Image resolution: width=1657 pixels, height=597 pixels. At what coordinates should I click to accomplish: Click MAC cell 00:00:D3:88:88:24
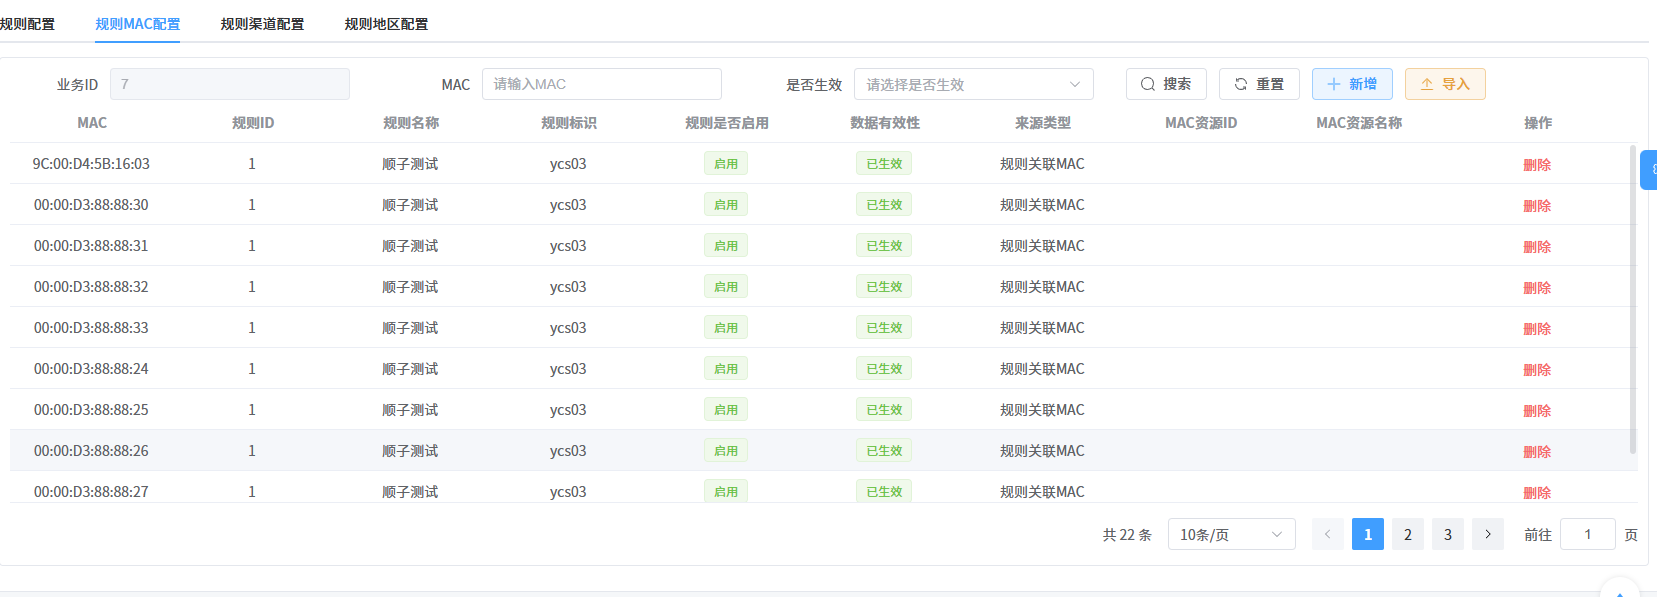click(91, 369)
